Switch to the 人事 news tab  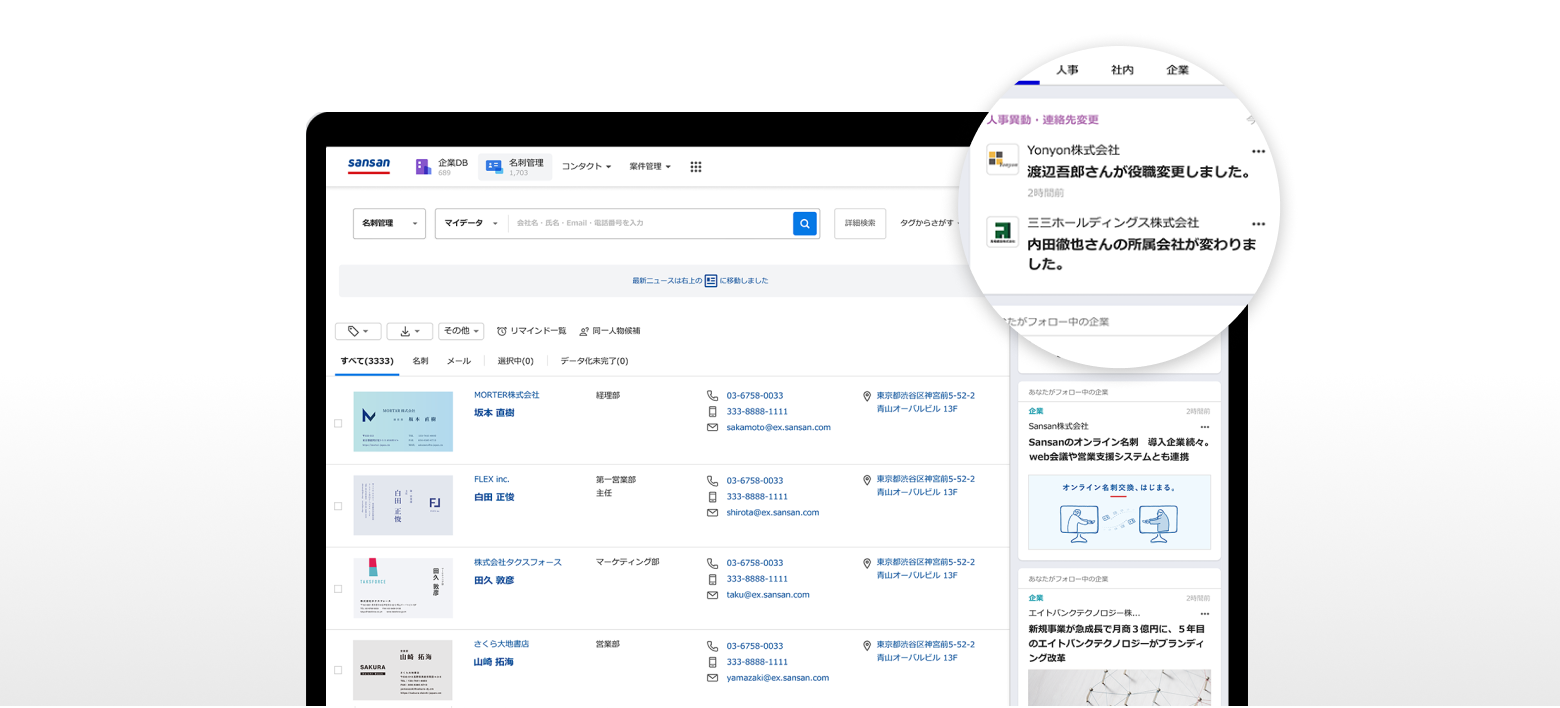[x=1067, y=70]
